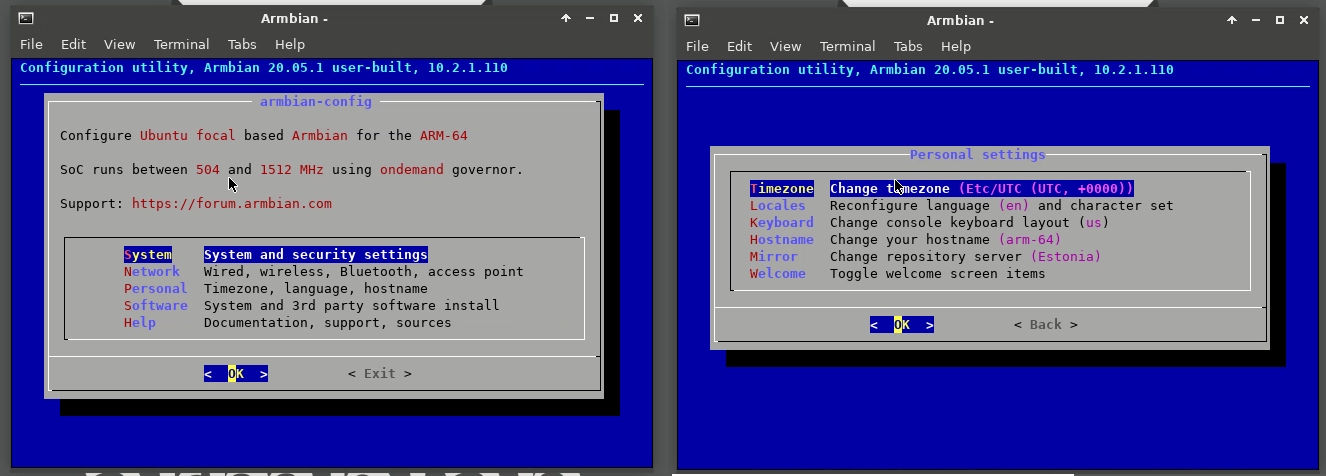
Task: Click the keep-above arrow in right window titlebar
Action: pos(1232,20)
